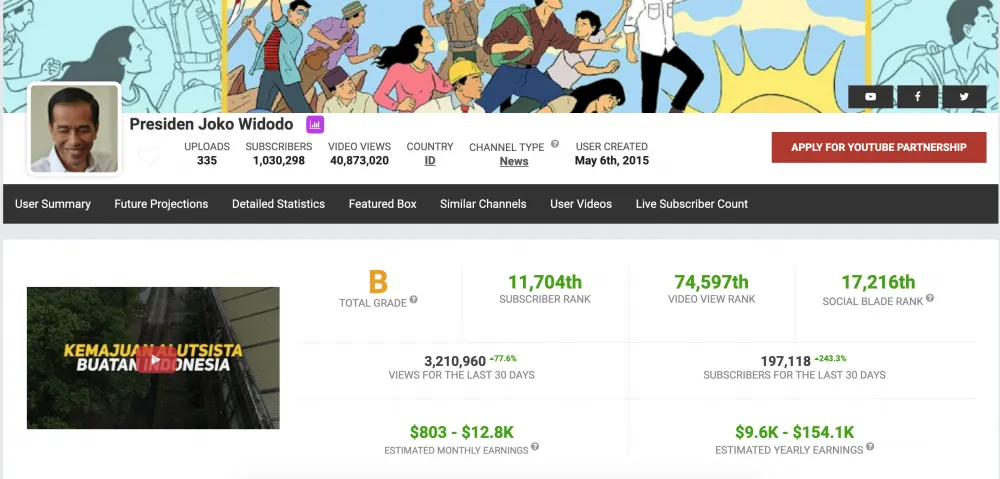This screenshot has height=479, width=1000.
Task: Open the YouTube channel icon button
Action: (x=870, y=96)
